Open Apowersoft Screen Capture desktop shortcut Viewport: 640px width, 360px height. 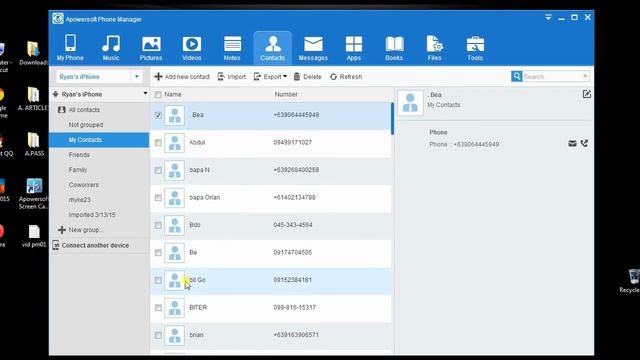[x=33, y=194]
